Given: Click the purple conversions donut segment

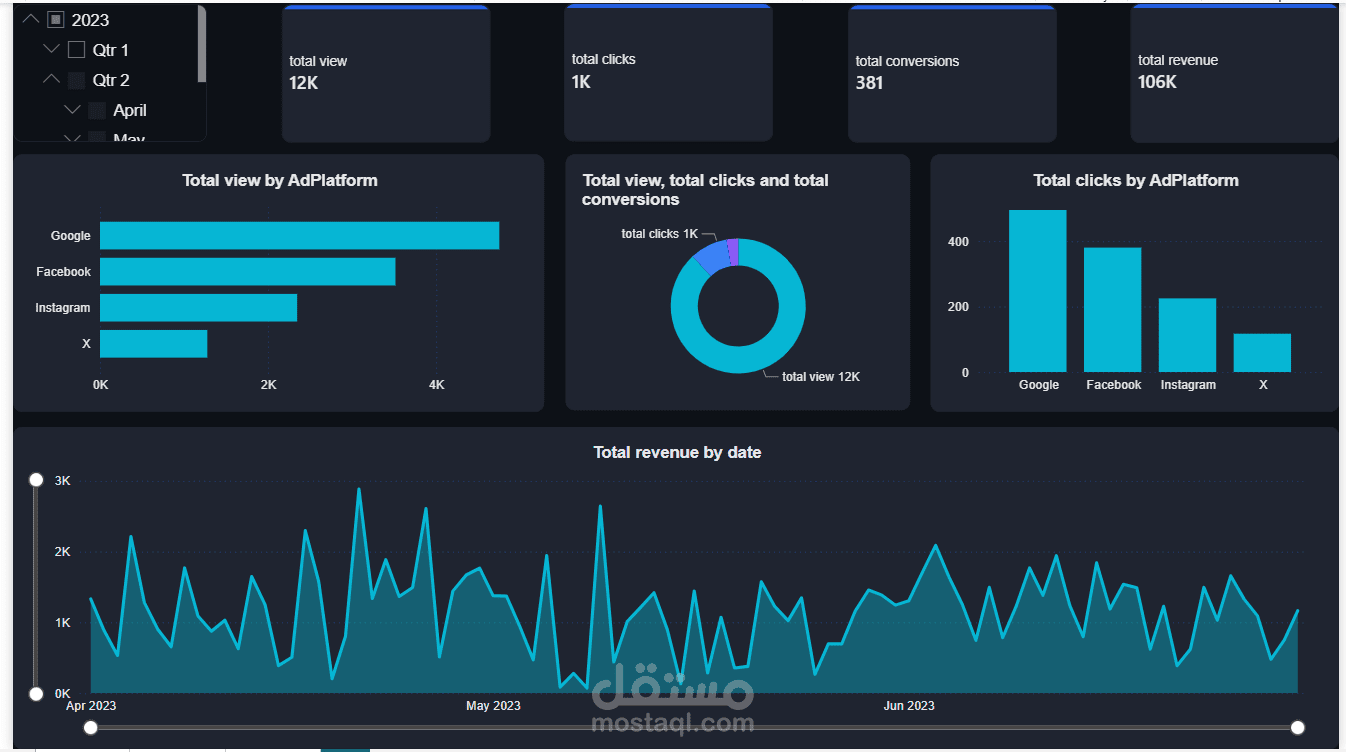Looking at the screenshot, I should (x=732, y=251).
